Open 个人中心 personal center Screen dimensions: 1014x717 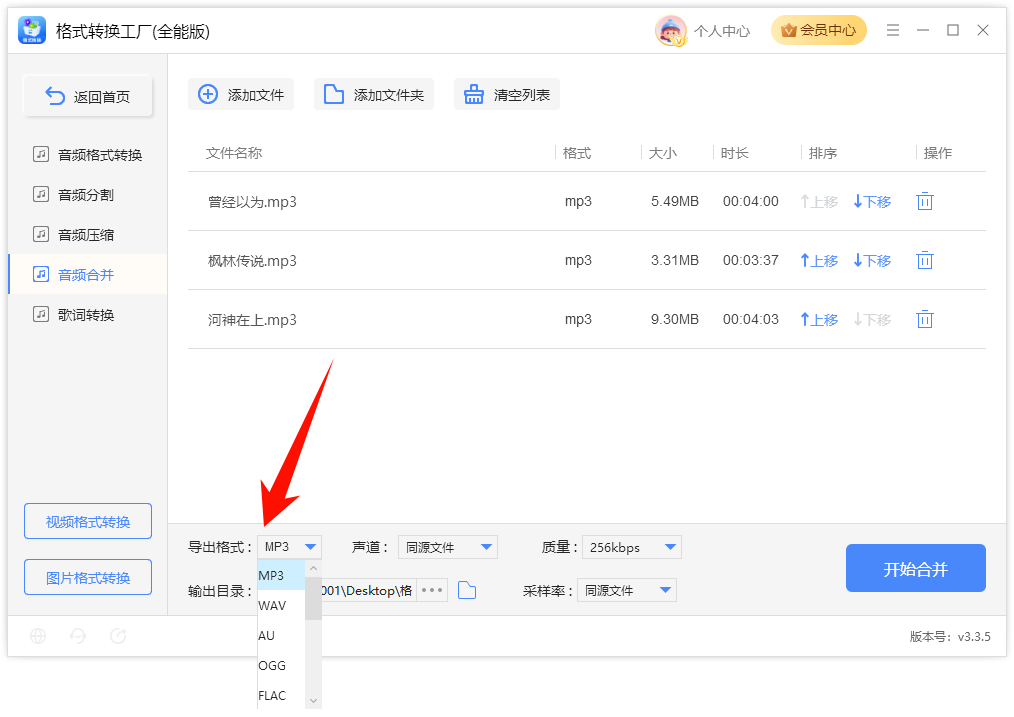(722, 31)
